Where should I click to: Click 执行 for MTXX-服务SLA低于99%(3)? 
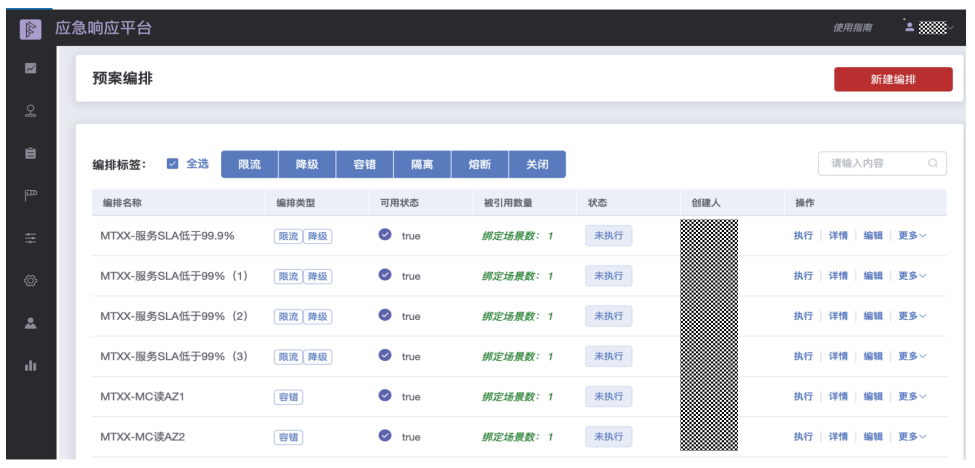[803, 356]
